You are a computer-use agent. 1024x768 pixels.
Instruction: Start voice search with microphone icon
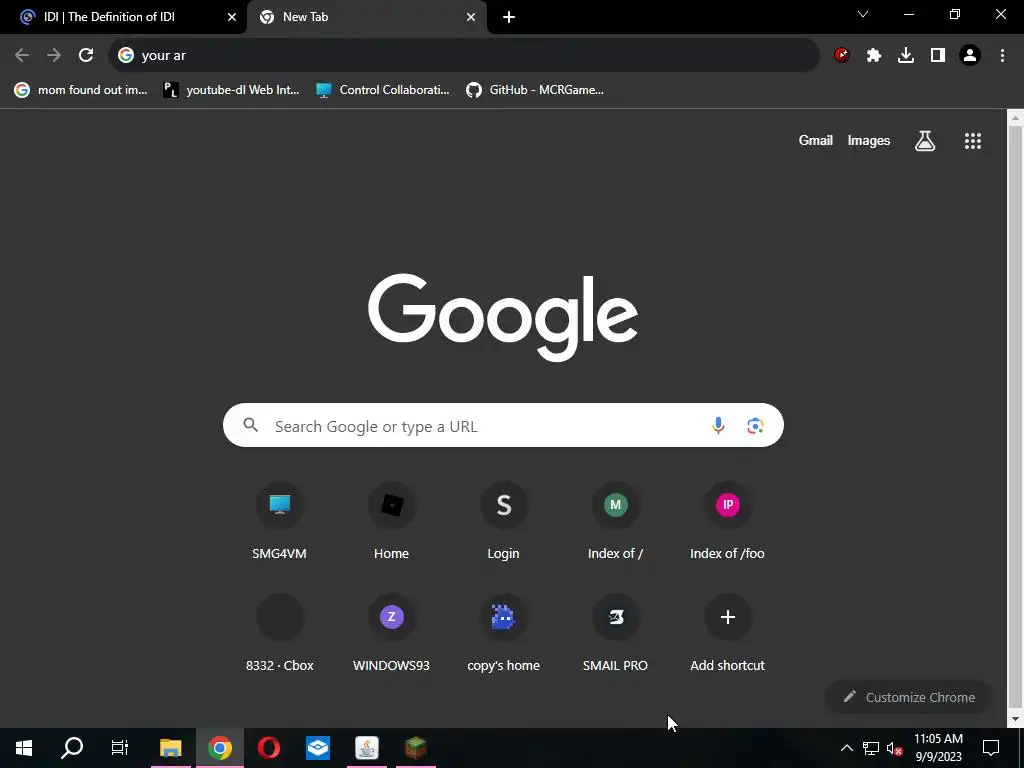718,426
